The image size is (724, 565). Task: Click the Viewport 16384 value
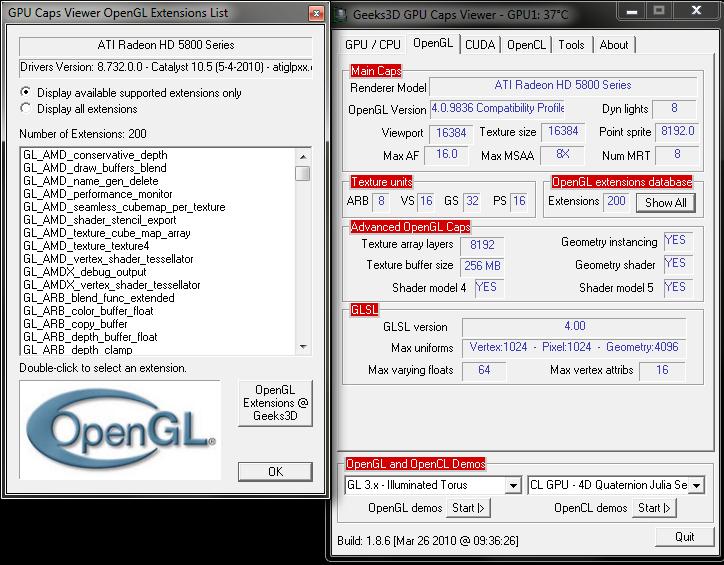[x=451, y=133]
